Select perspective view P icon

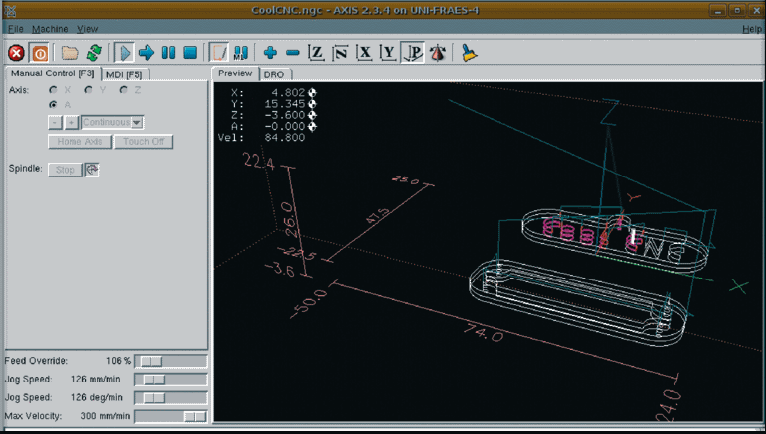412,53
